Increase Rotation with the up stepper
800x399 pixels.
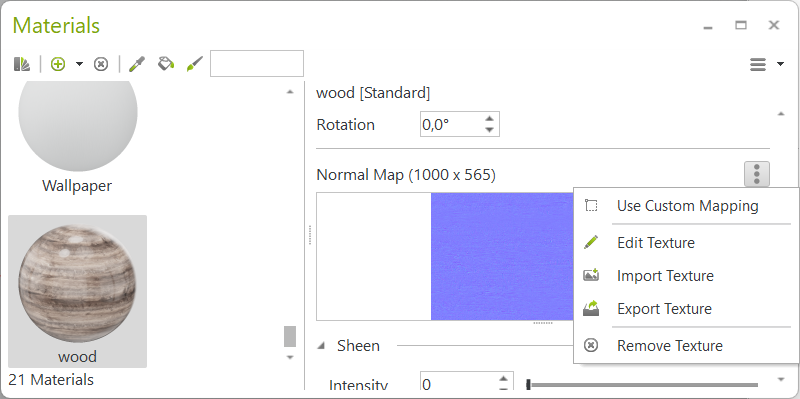tap(489, 119)
